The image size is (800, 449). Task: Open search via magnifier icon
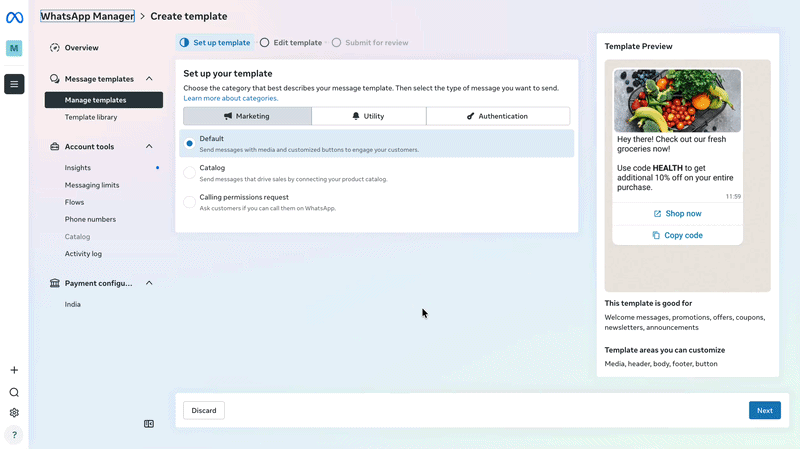pos(14,392)
